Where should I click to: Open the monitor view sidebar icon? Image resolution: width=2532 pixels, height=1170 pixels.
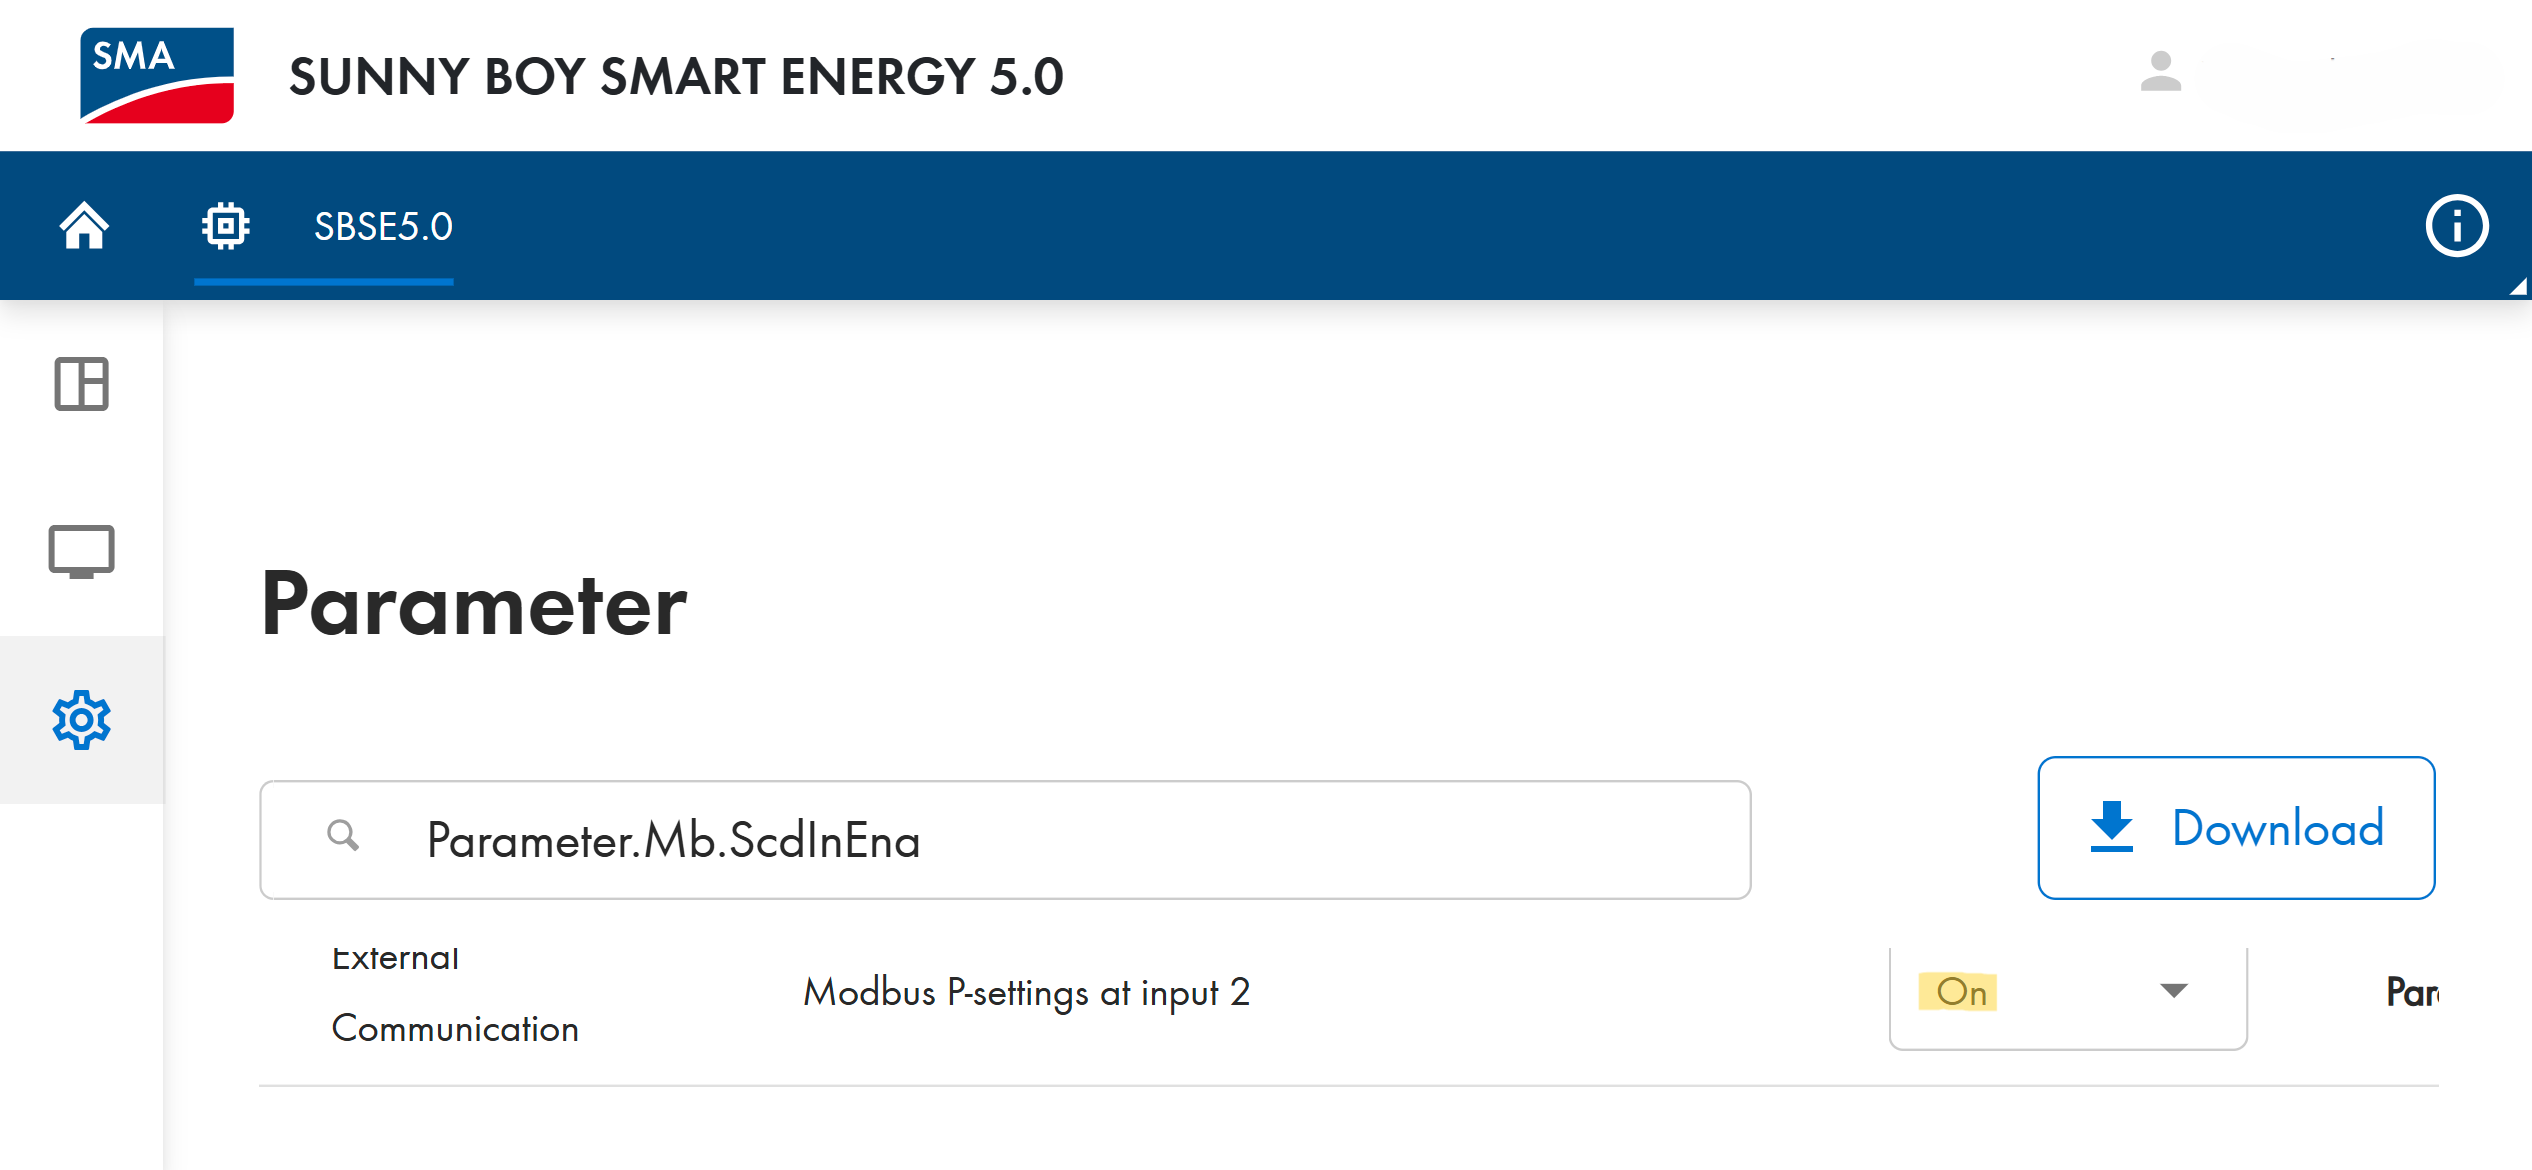pyautogui.click(x=82, y=551)
